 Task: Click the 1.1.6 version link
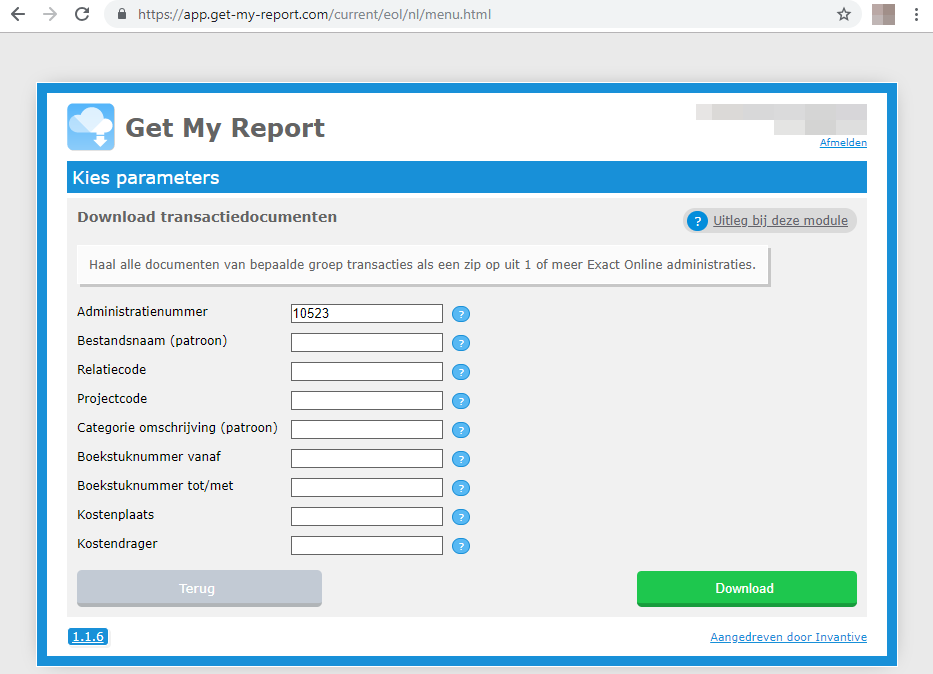pos(88,637)
